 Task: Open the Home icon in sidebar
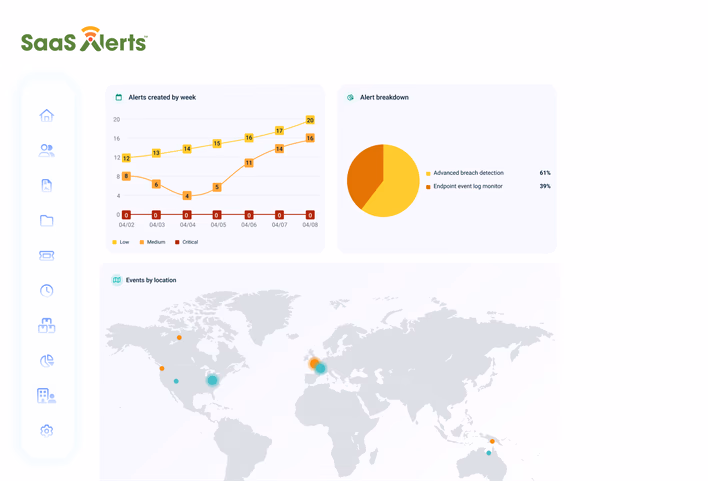(47, 116)
